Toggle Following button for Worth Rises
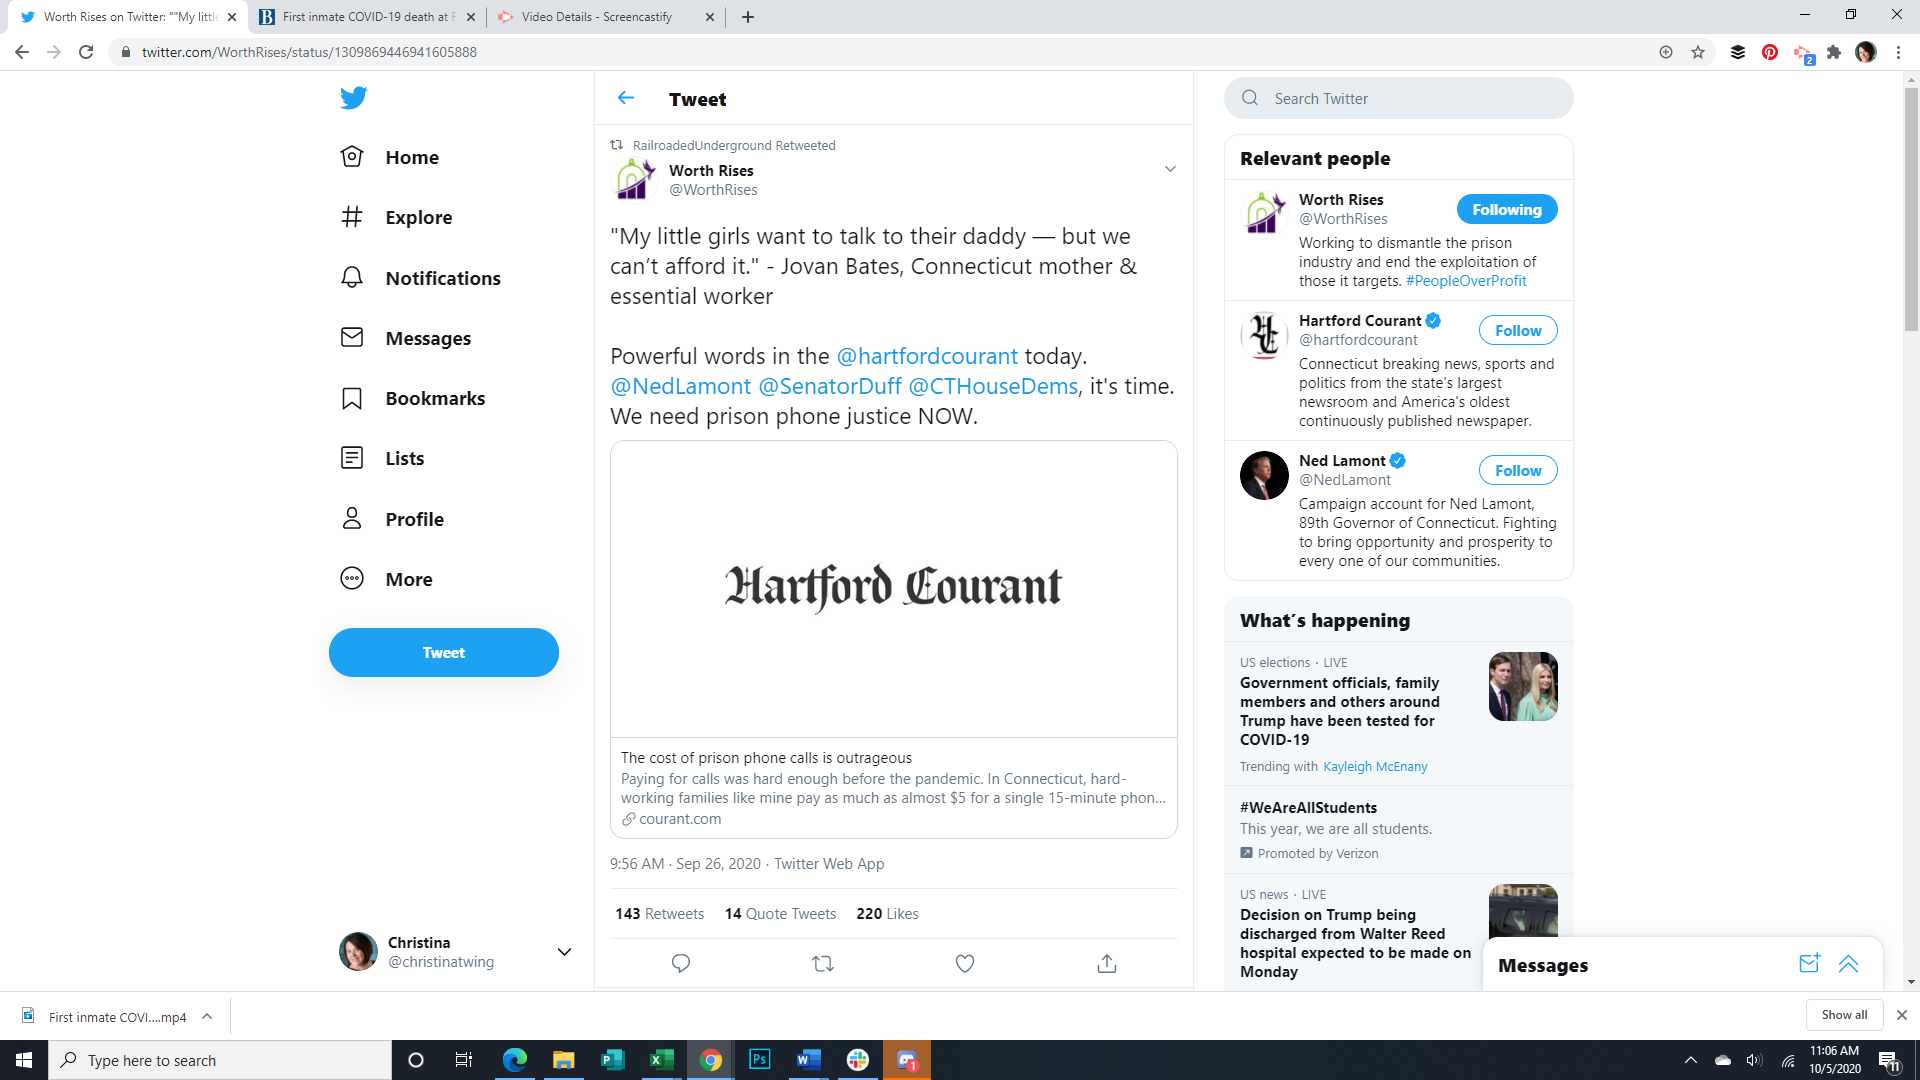 (1506, 210)
